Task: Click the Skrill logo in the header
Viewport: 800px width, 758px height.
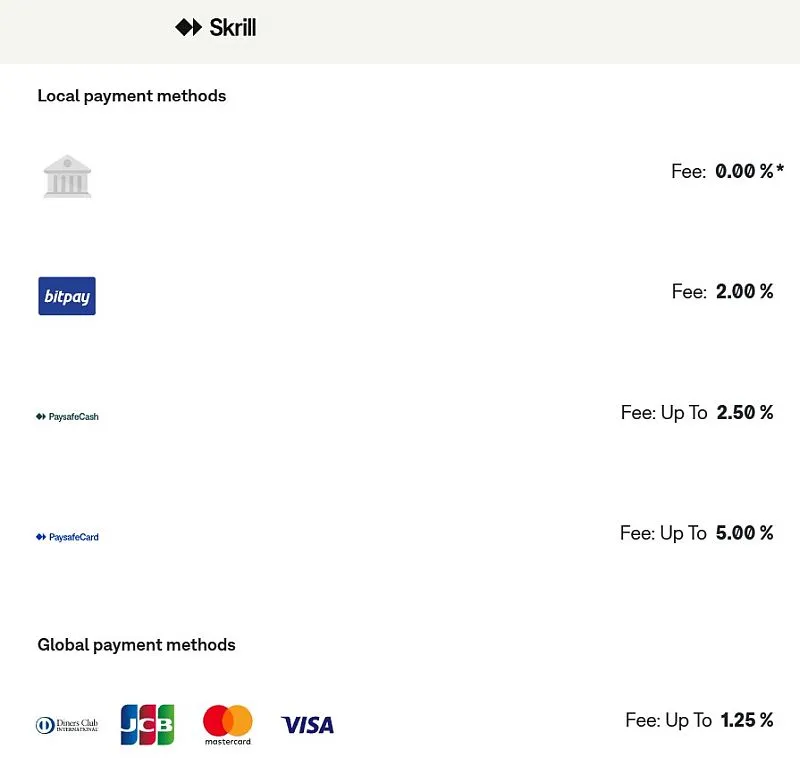Action: click(215, 28)
